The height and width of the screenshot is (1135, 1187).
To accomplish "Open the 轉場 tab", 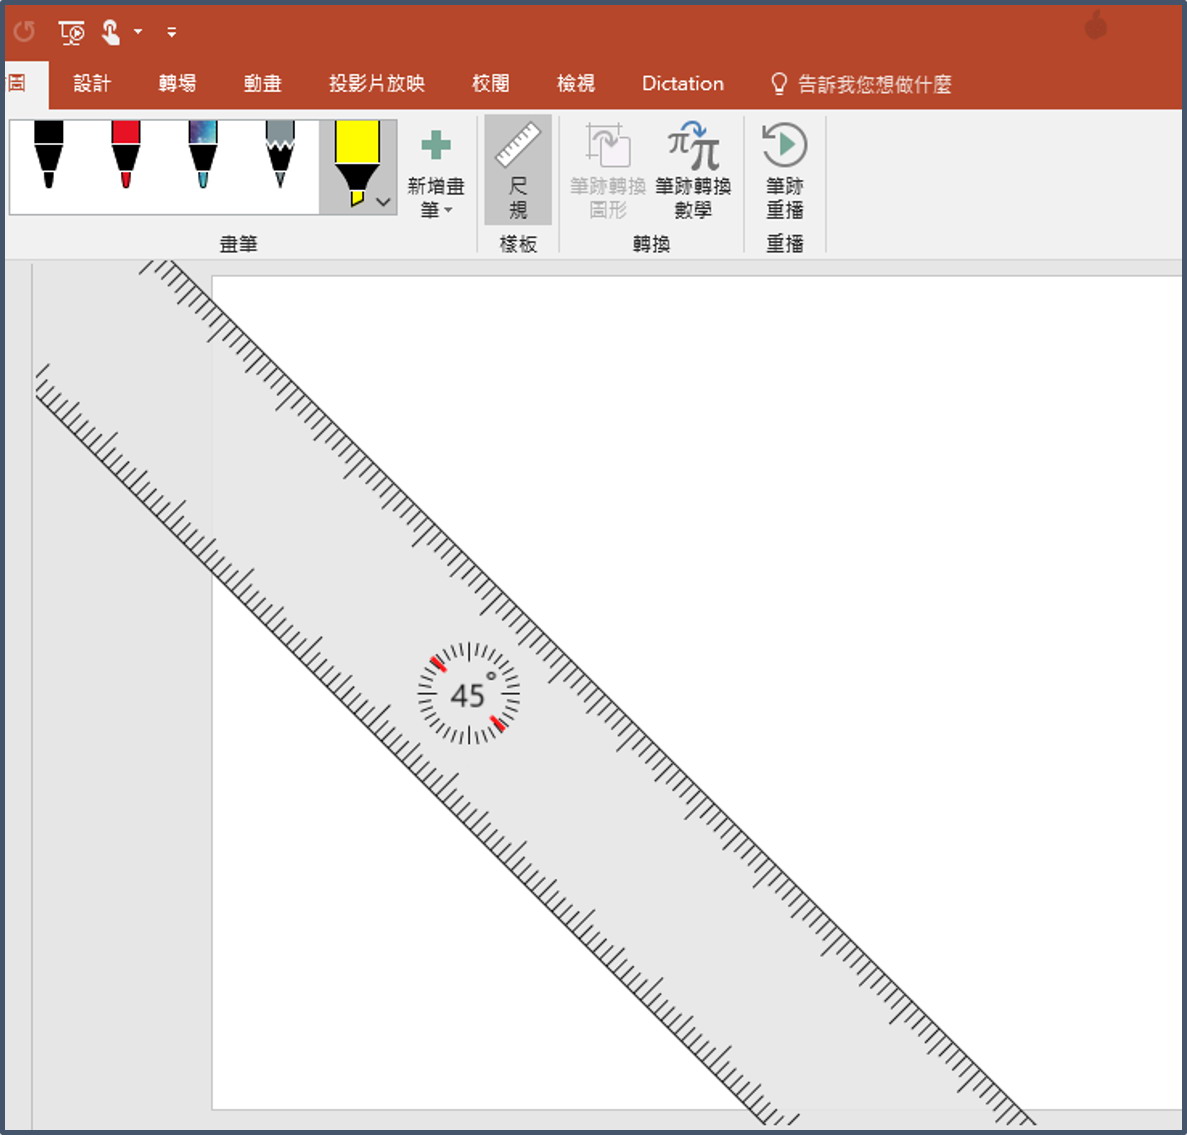I will click(x=177, y=83).
